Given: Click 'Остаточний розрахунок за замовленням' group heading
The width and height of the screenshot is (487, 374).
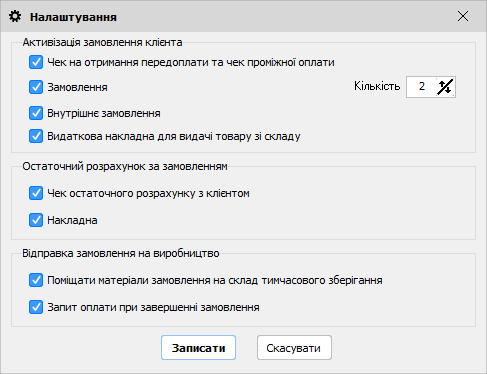Looking at the screenshot, I should click(x=125, y=166).
